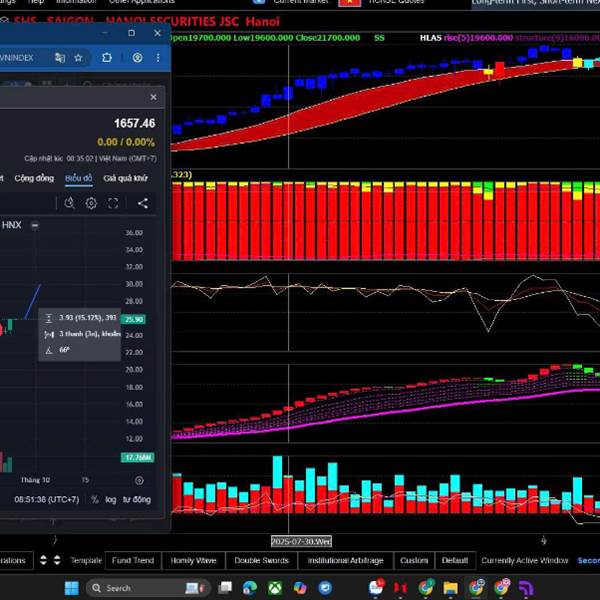This screenshot has width=600, height=600.
Task: Toggle percent scale on chart footer
Action: [x=95, y=500]
